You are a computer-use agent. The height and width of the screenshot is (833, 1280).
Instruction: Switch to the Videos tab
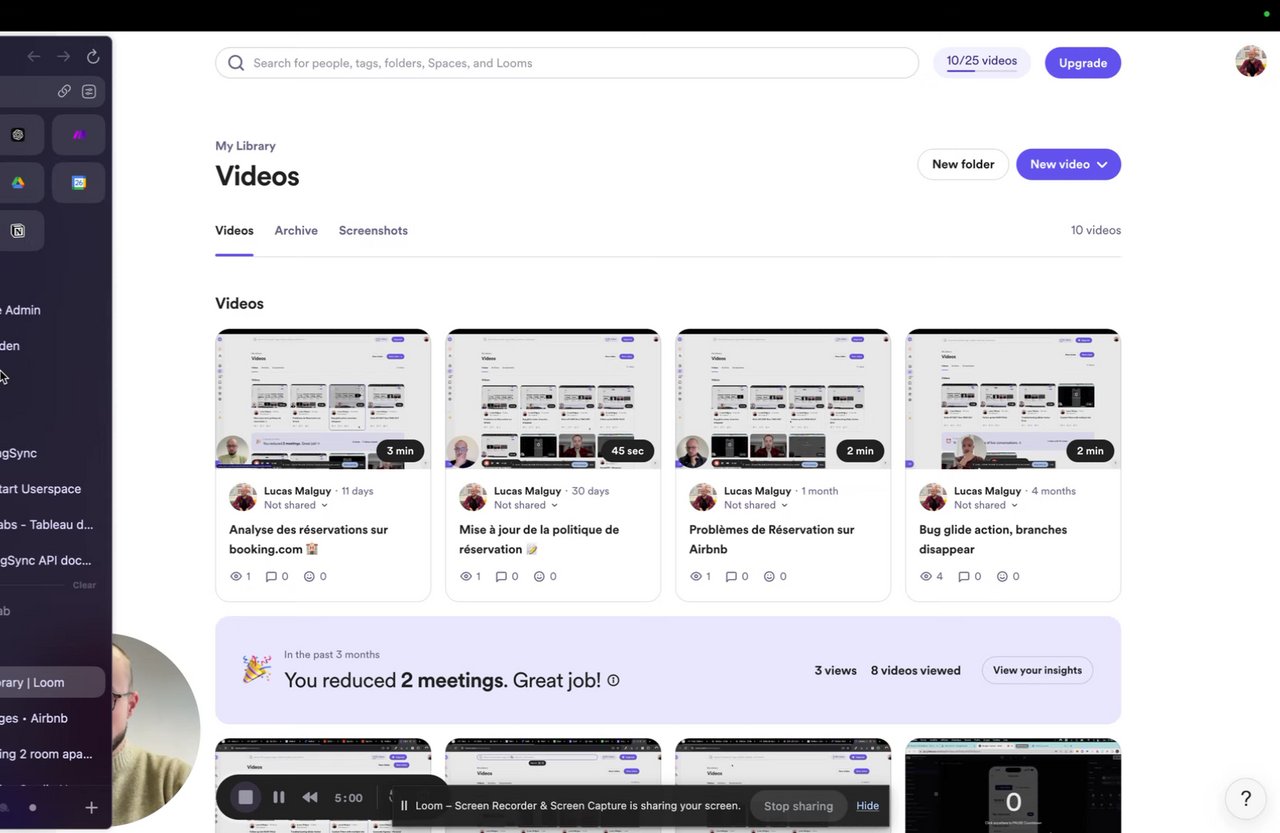[234, 231]
